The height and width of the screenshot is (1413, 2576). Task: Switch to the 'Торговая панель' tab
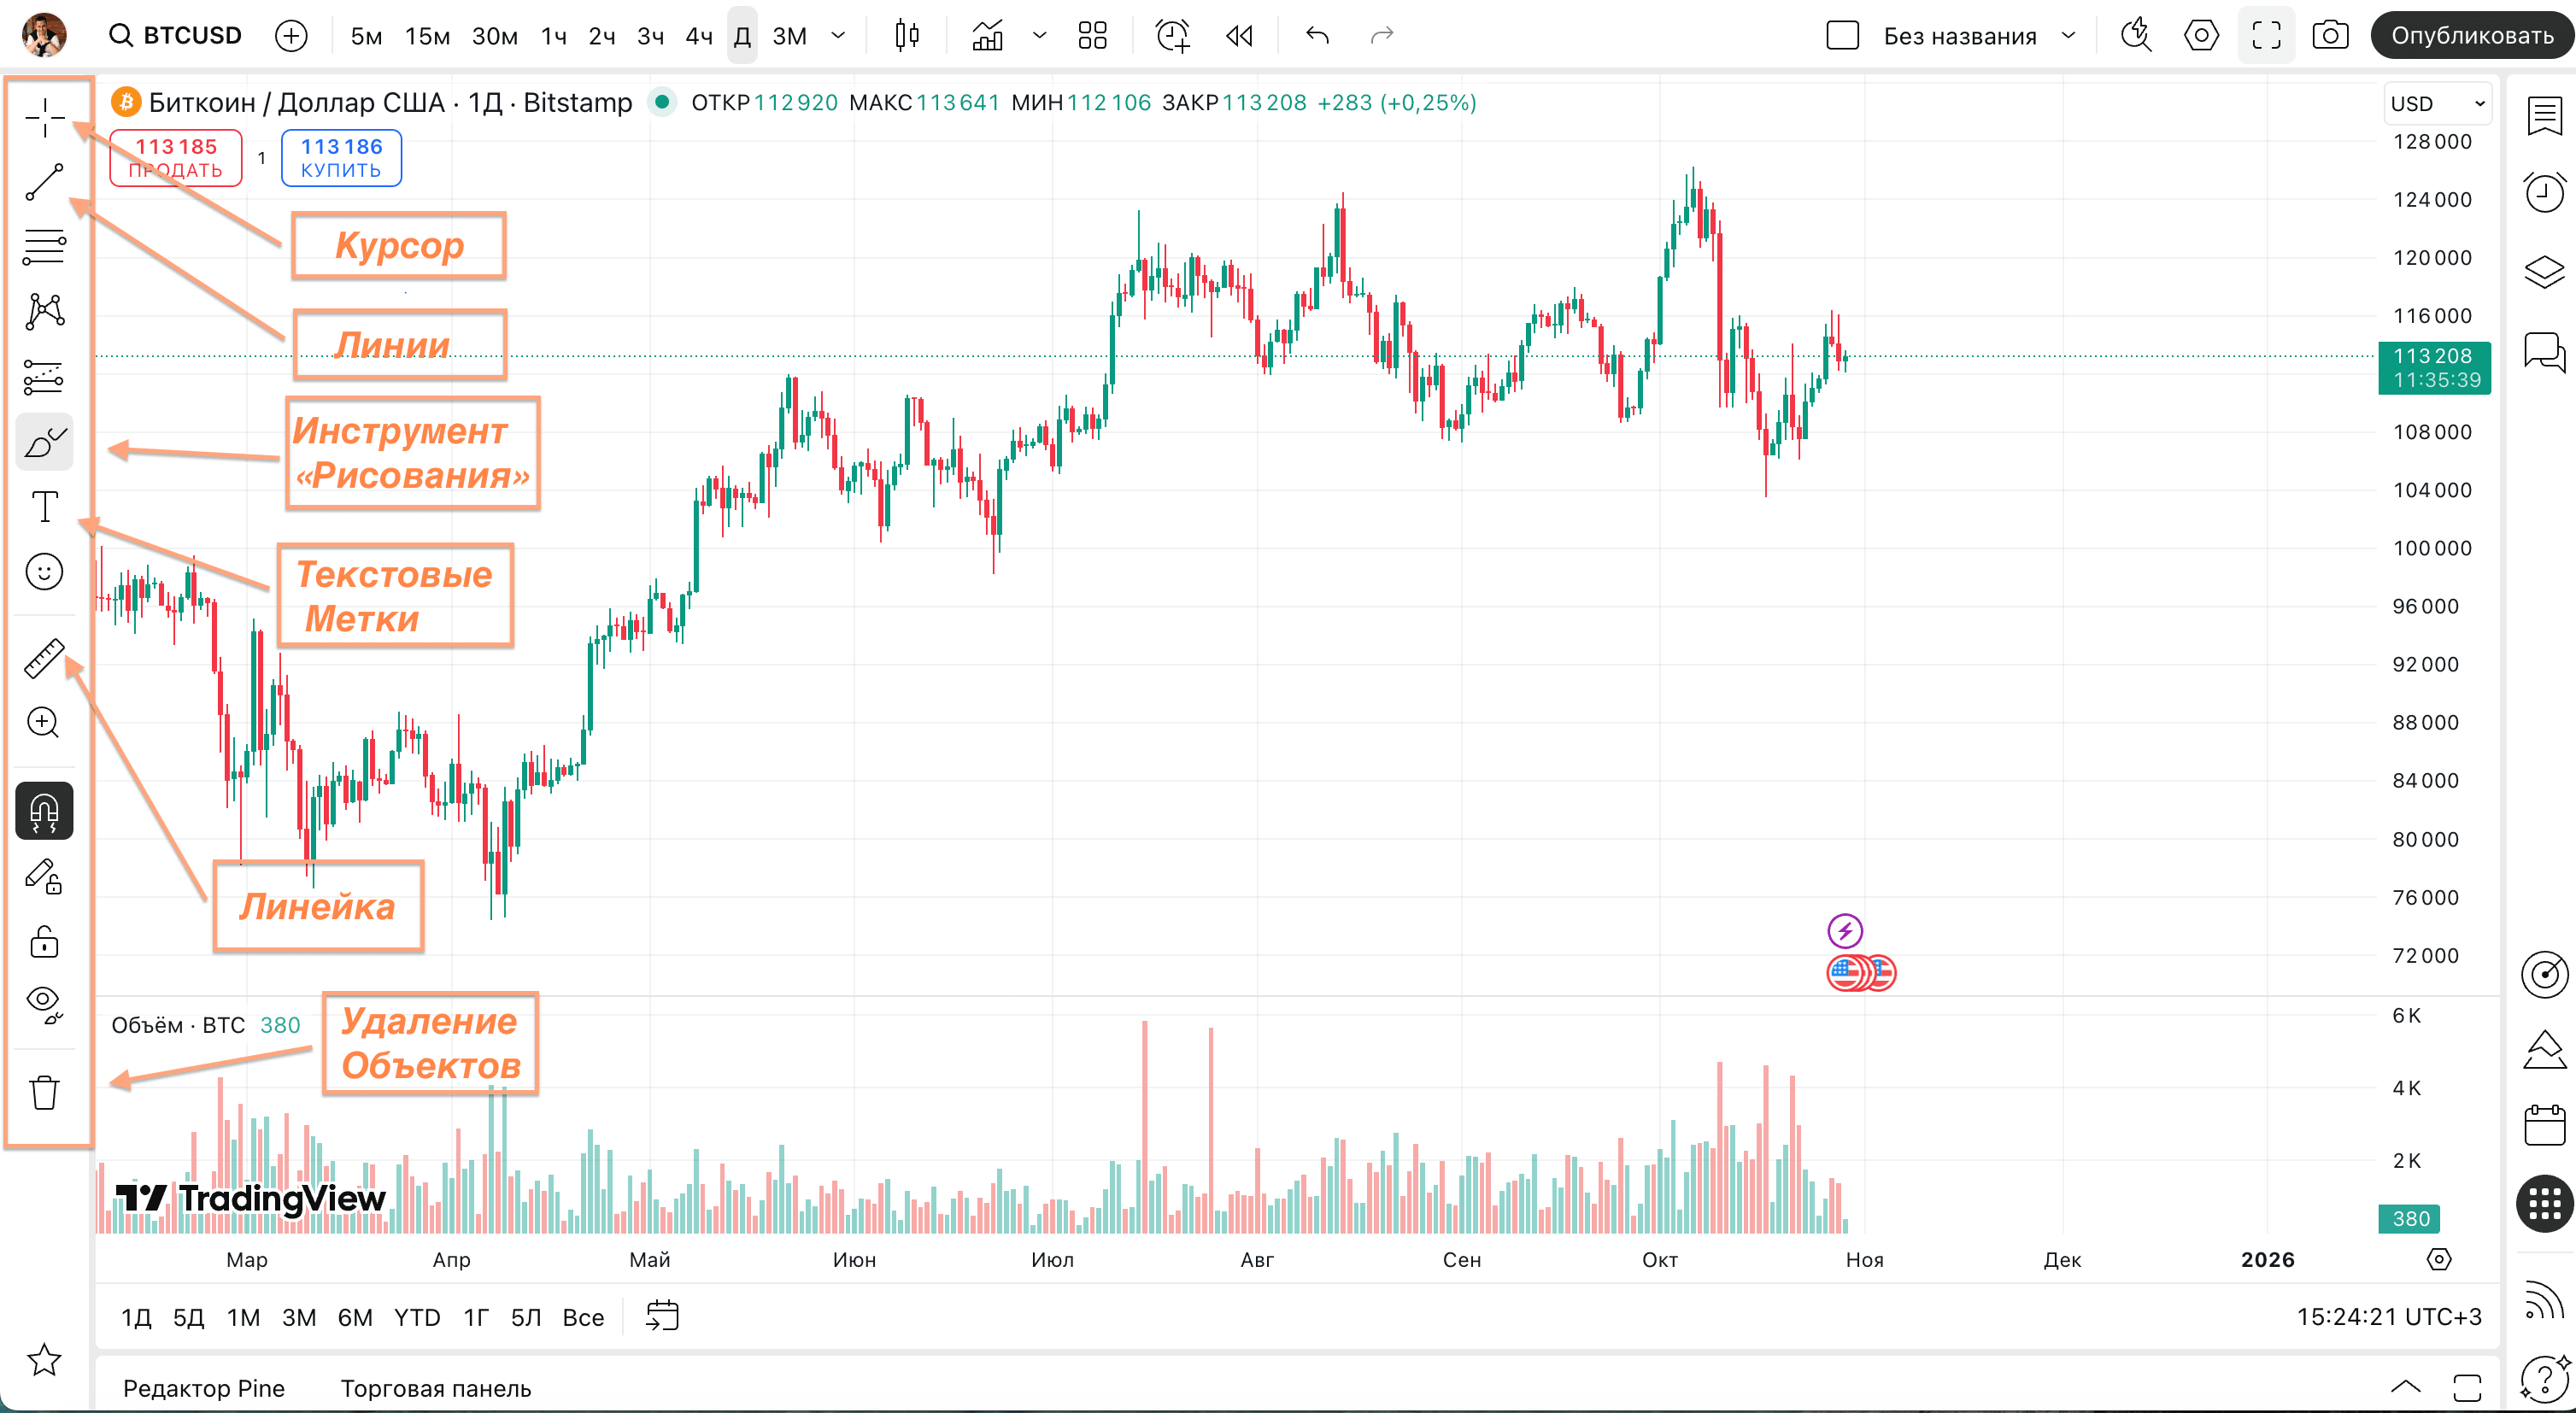437,1388
